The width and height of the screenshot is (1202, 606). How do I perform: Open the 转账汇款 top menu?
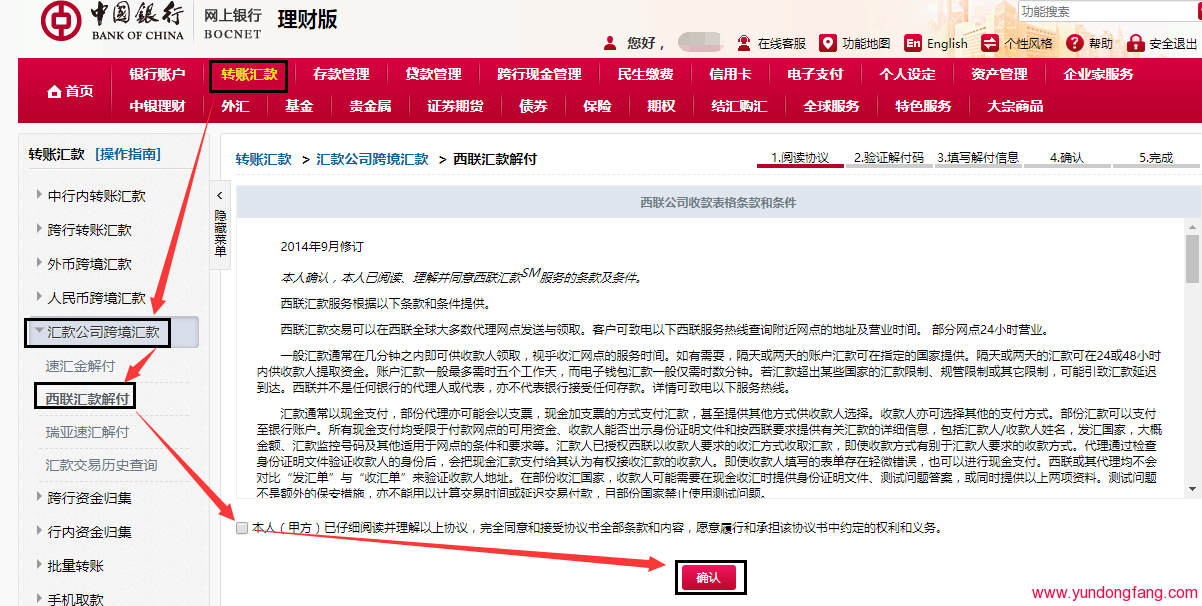click(x=249, y=74)
